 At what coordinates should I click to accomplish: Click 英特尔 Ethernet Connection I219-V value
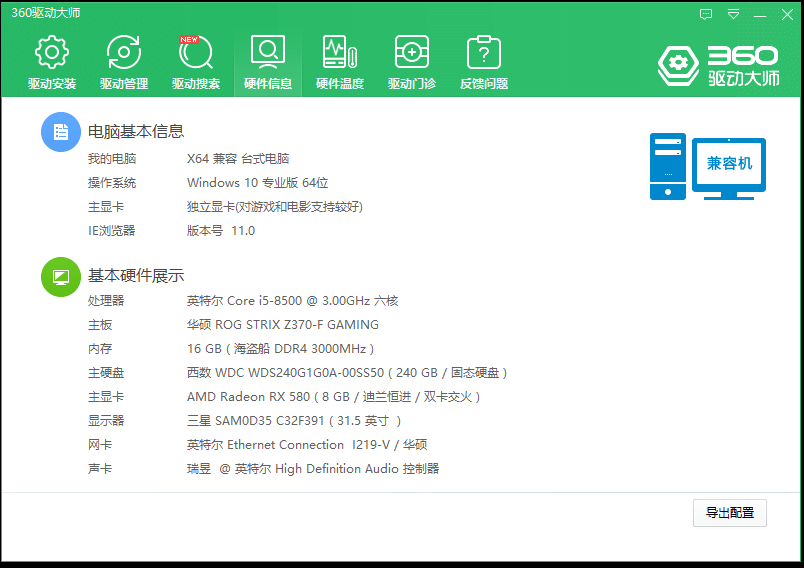point(307,444)
